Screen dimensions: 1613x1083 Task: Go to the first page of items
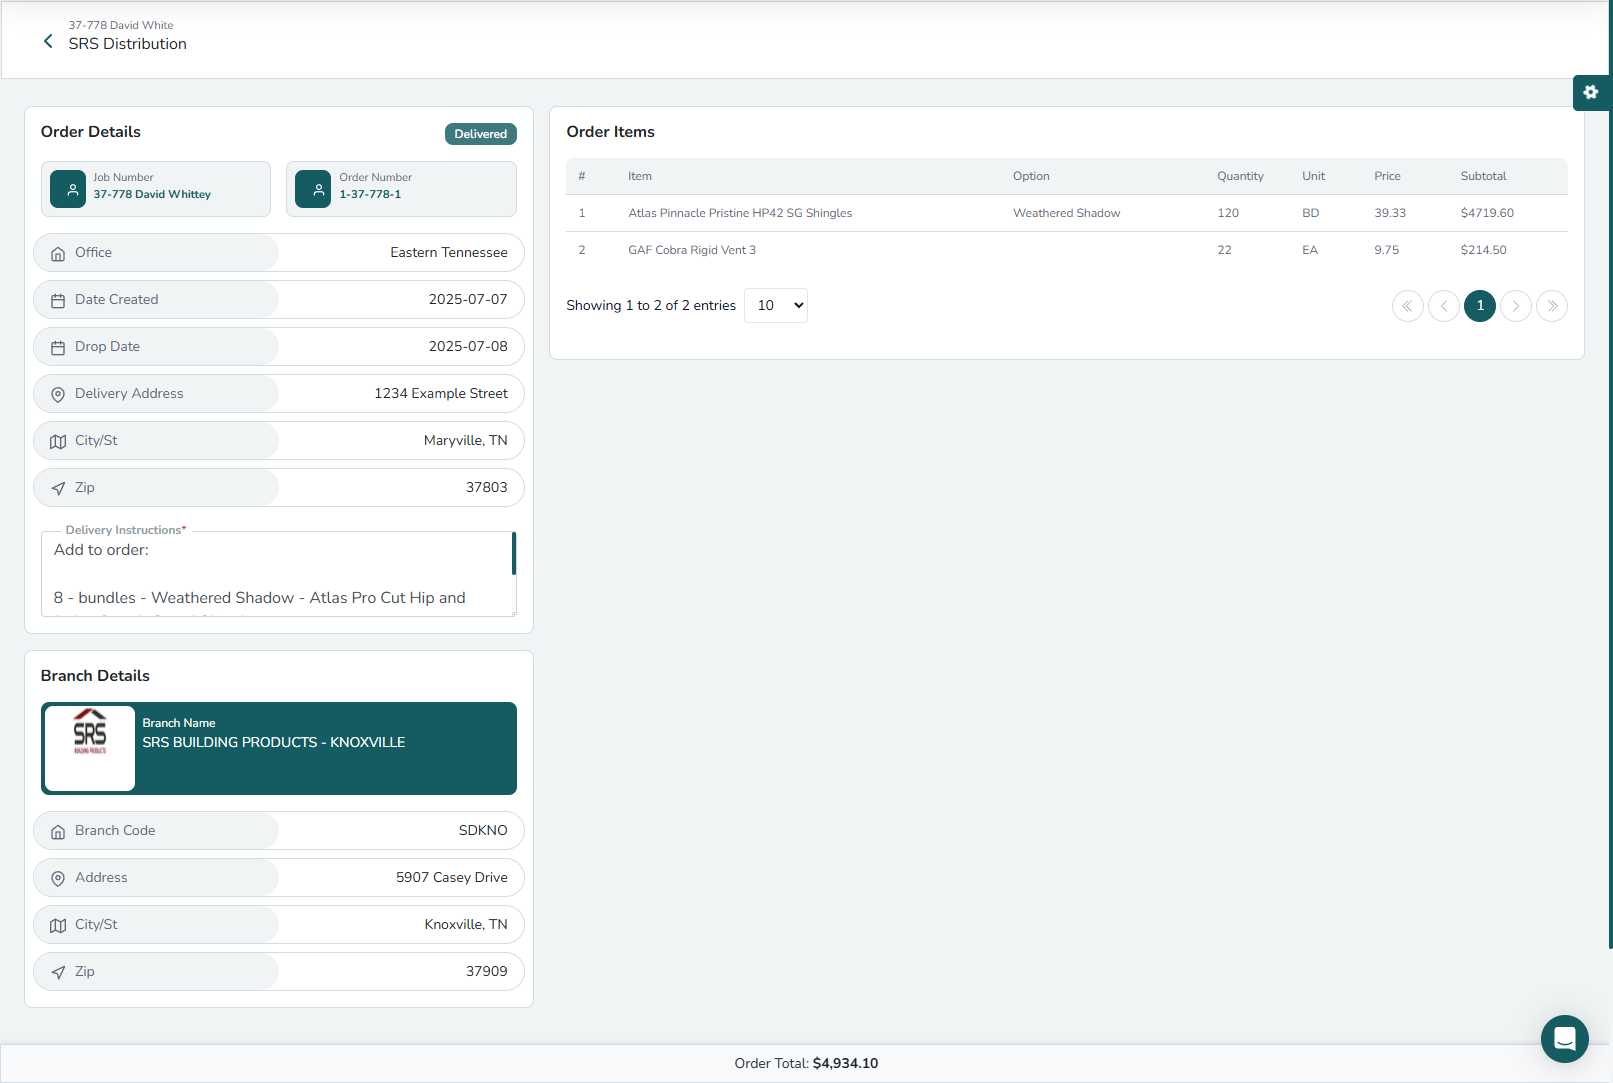click(1407, 306)
